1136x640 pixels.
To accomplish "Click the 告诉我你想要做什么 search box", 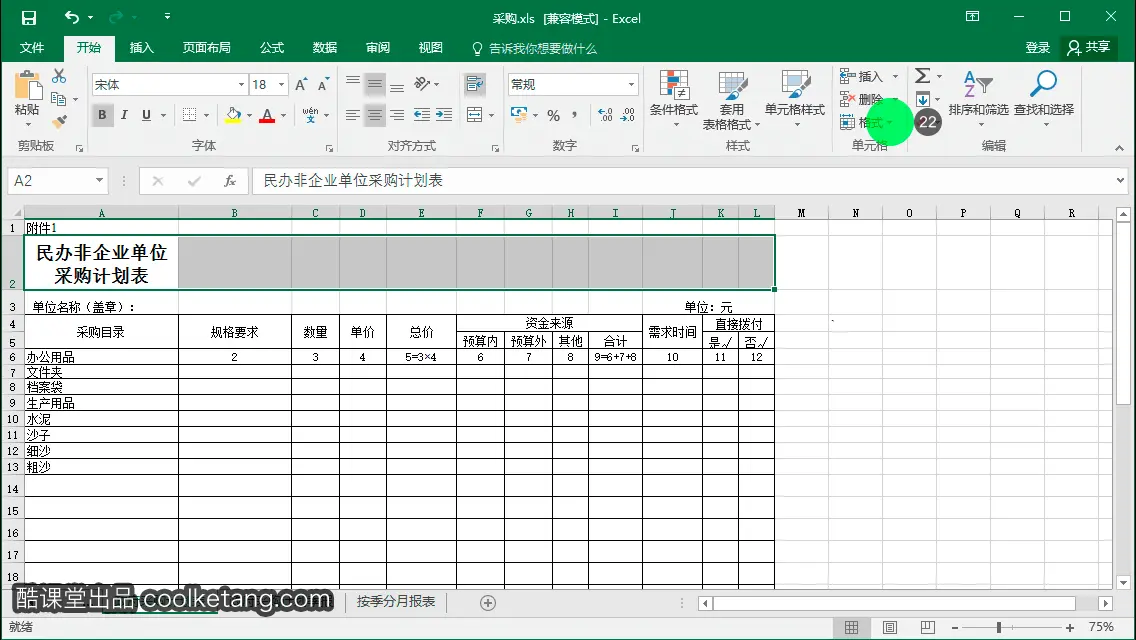I will click(535, 49).
